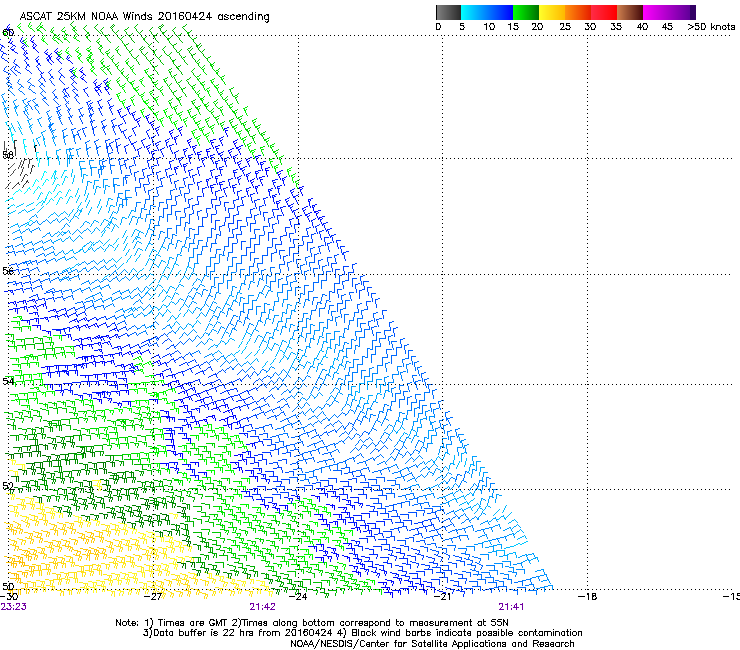The height and width of the screenshot is (650, 740).
Task: Click the purple time stamp 21:42
Action: click(262, 607)
